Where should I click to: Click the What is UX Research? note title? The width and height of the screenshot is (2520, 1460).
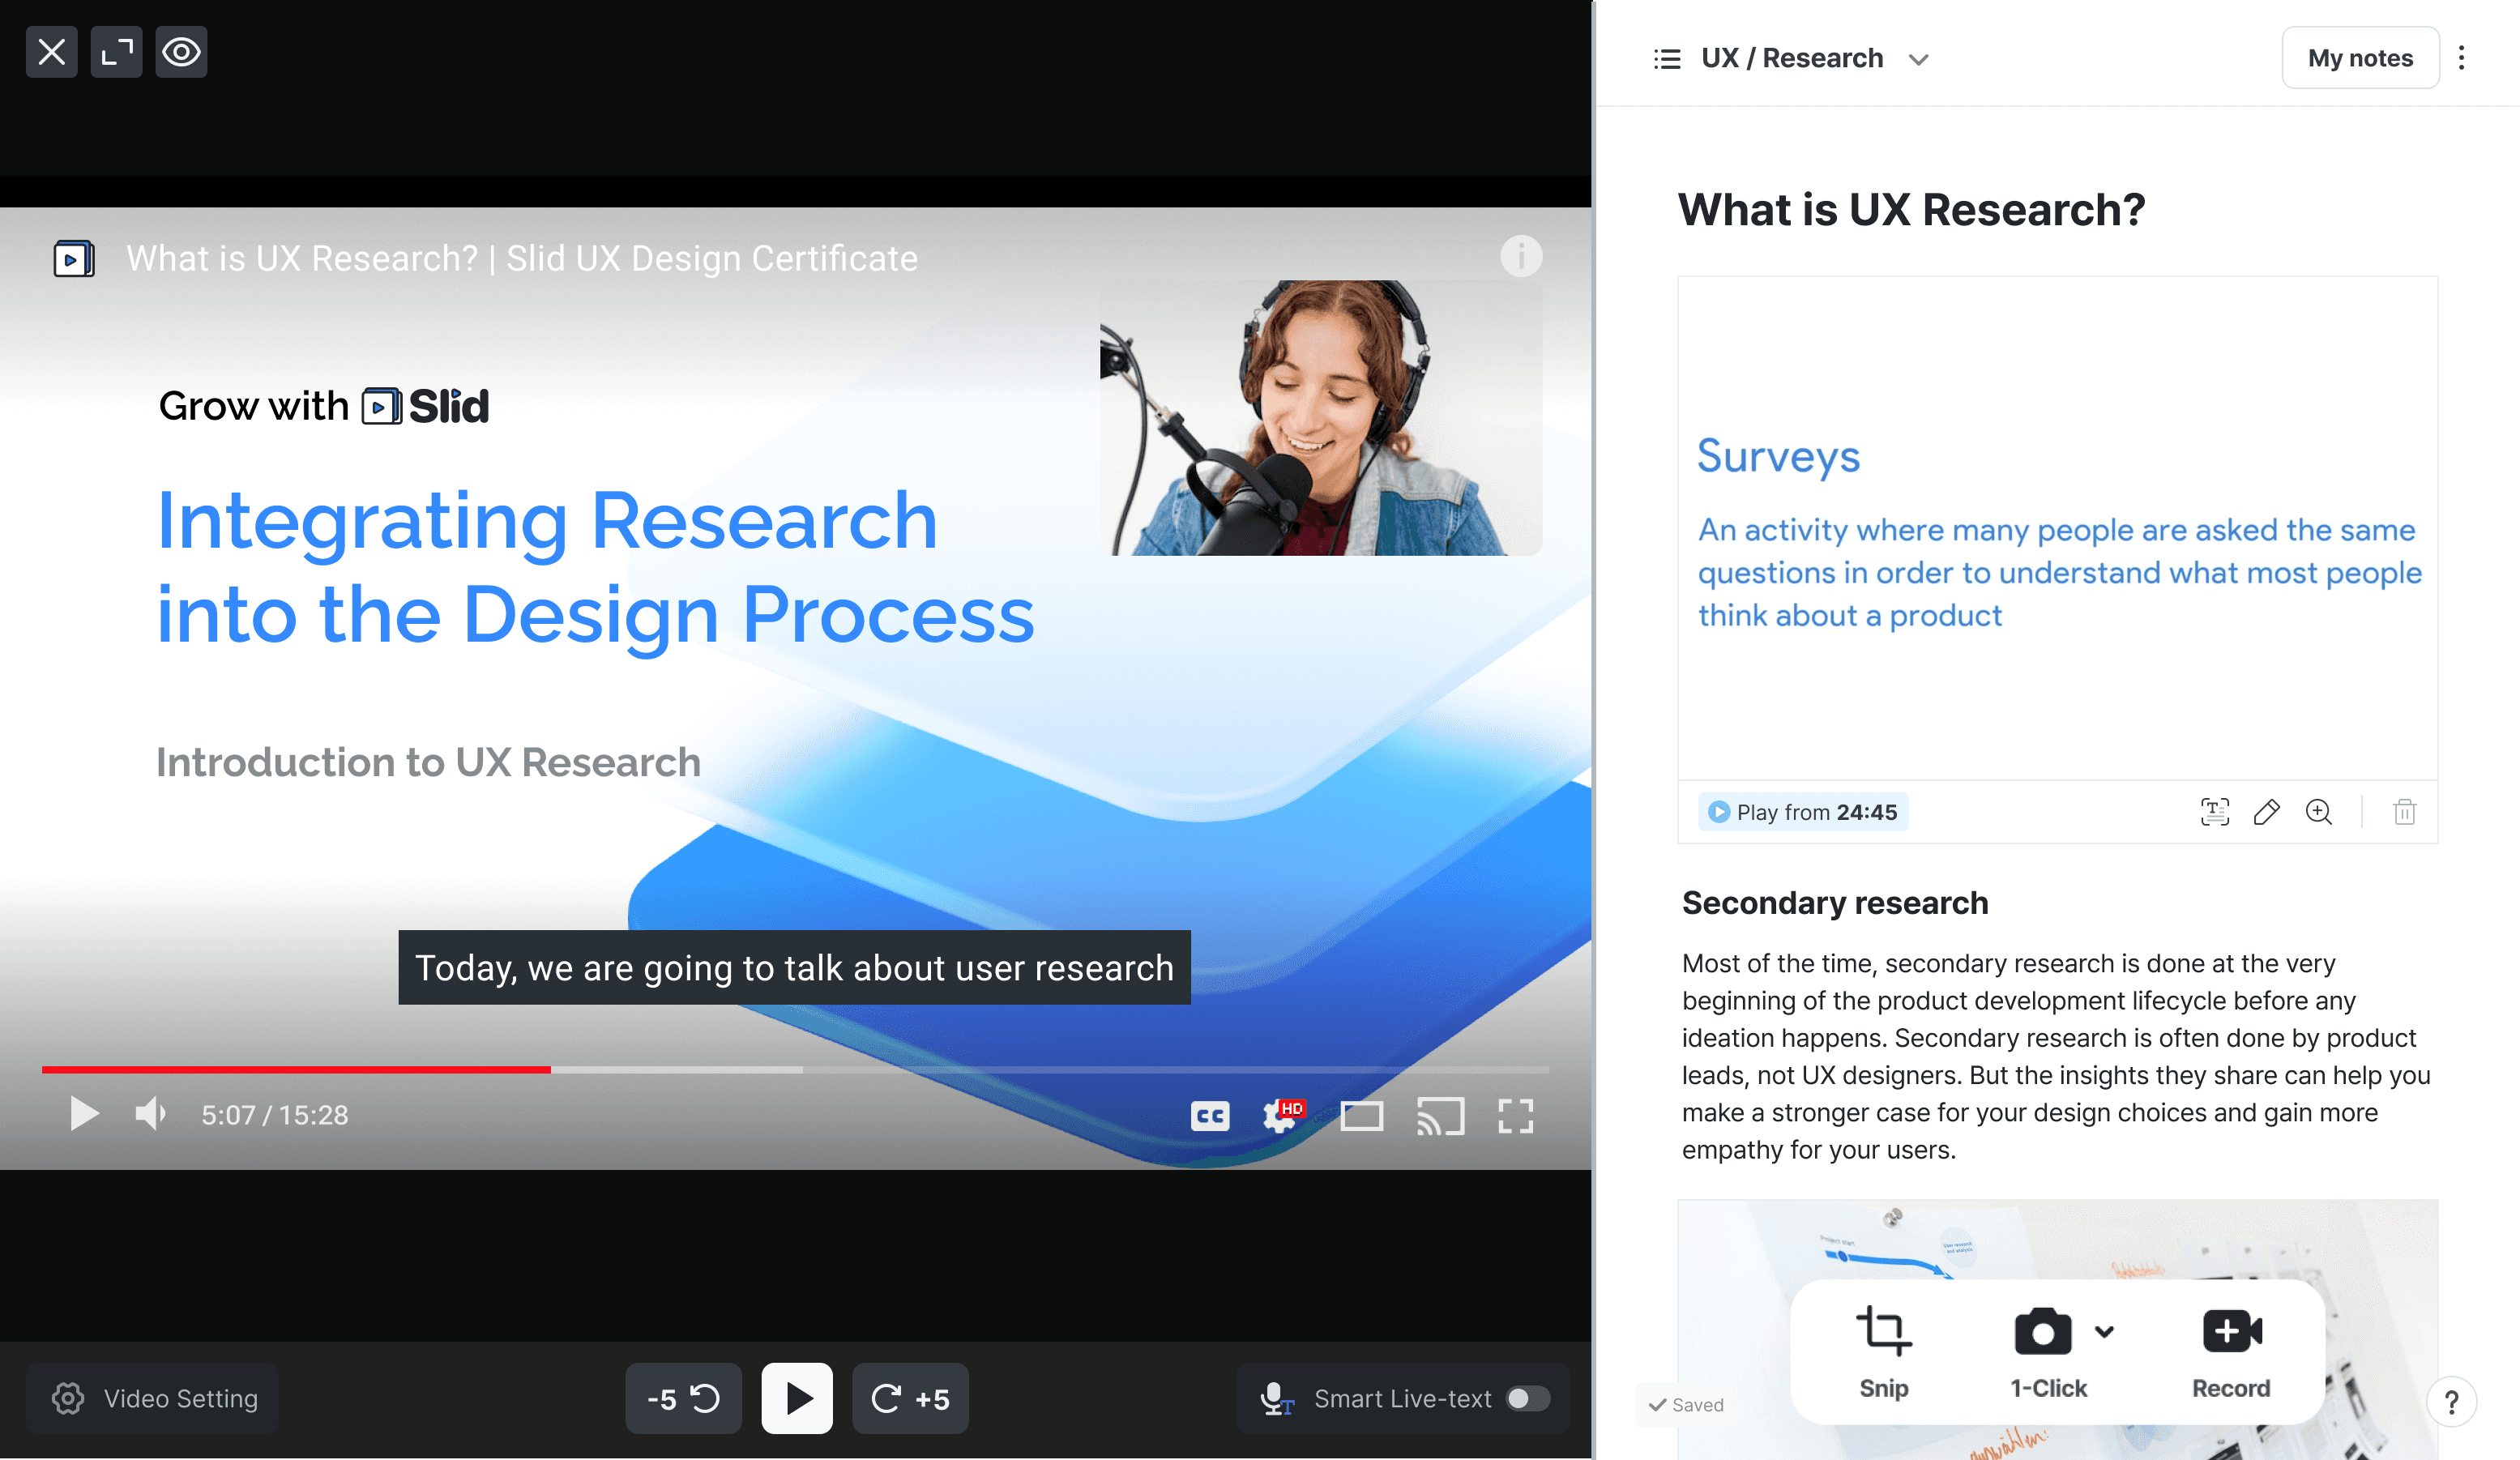tap(1911, 209)
